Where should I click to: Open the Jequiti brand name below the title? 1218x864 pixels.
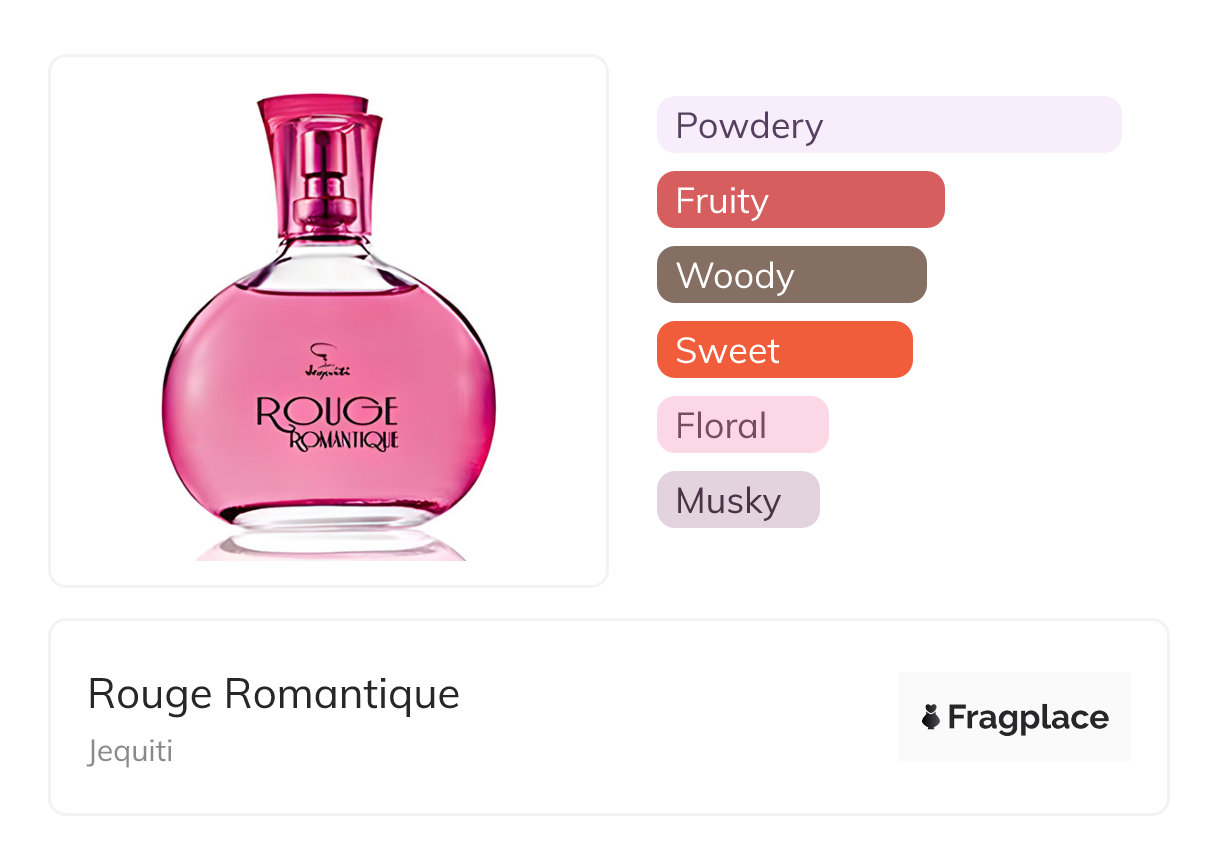tap(130, 751)
